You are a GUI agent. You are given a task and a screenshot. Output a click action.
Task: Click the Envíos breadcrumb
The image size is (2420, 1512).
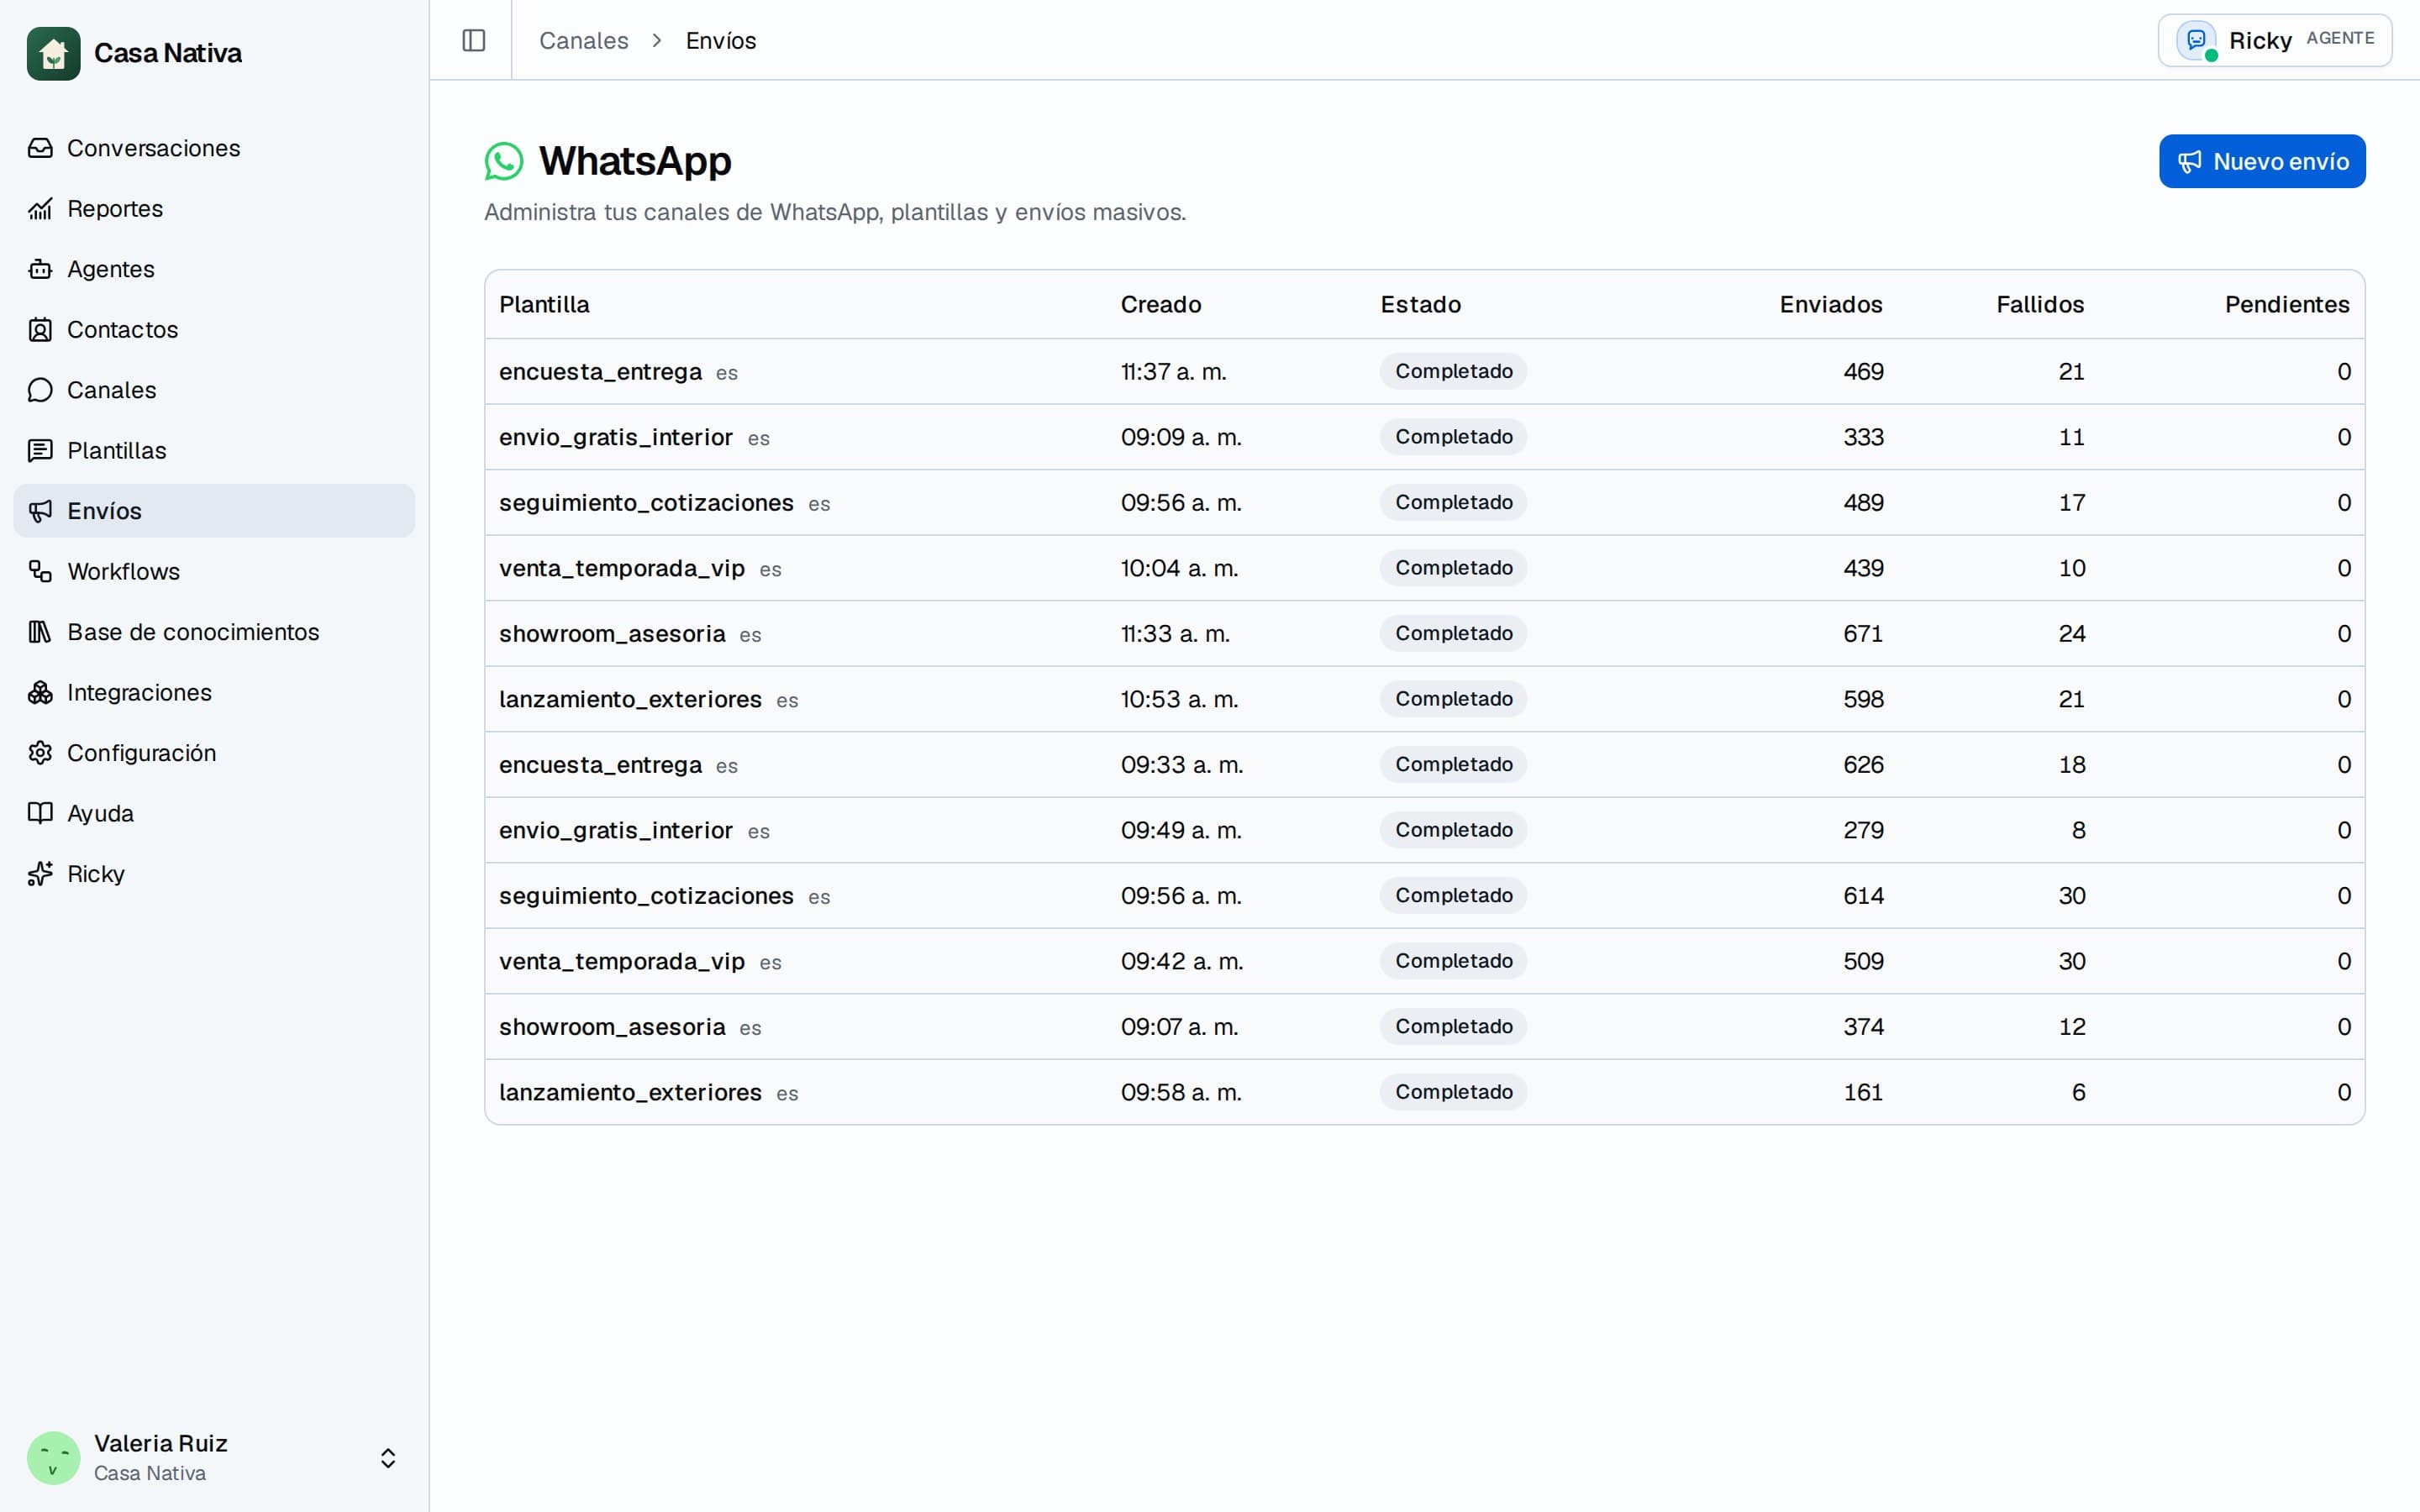click(721, 40)
